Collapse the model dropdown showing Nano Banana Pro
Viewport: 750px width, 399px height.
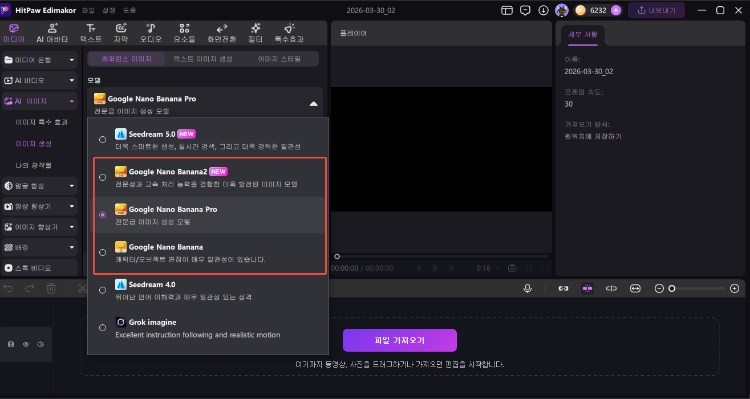314,103
